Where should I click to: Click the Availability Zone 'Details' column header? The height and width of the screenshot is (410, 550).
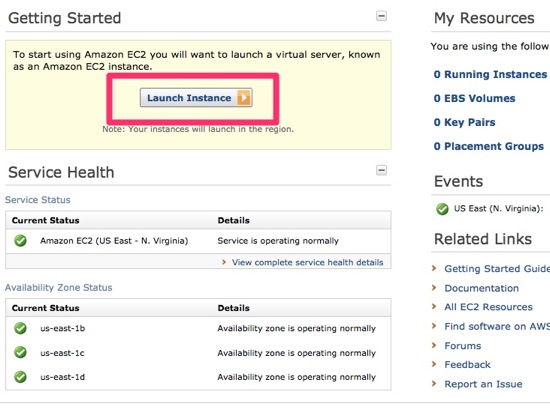click(x=234, y=308)
